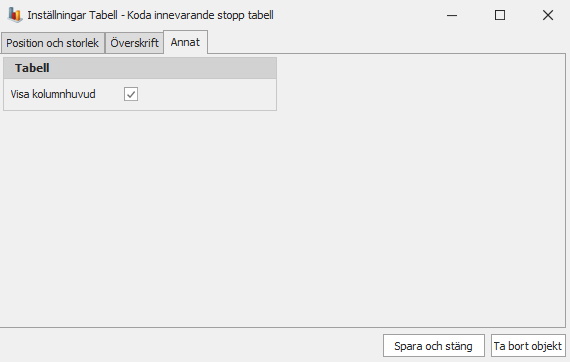570x362 pixels.
Task: Toggle the Visa kolumnhuvud checkbox
Action: [x=131, y=94]
